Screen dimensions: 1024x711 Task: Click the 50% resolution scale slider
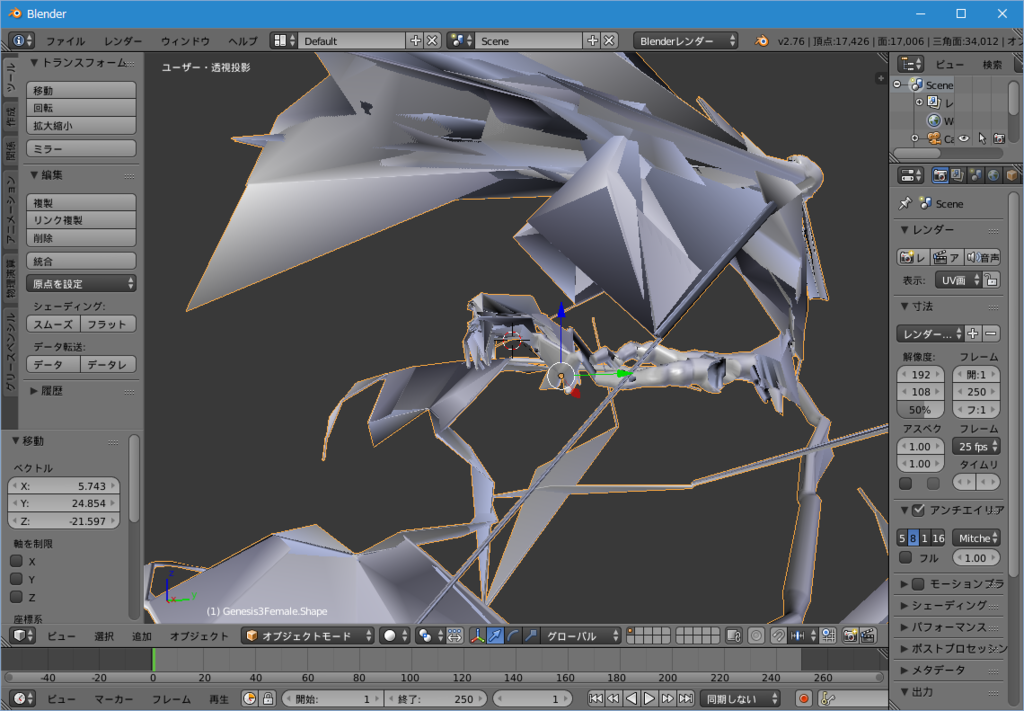[x=920, y=410]
